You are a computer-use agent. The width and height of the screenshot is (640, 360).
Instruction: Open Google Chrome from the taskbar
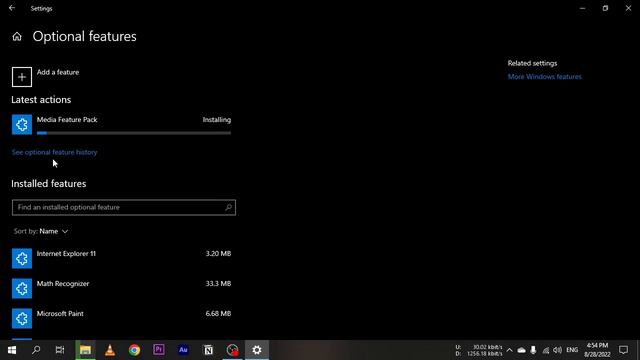(x=134, y=350)
